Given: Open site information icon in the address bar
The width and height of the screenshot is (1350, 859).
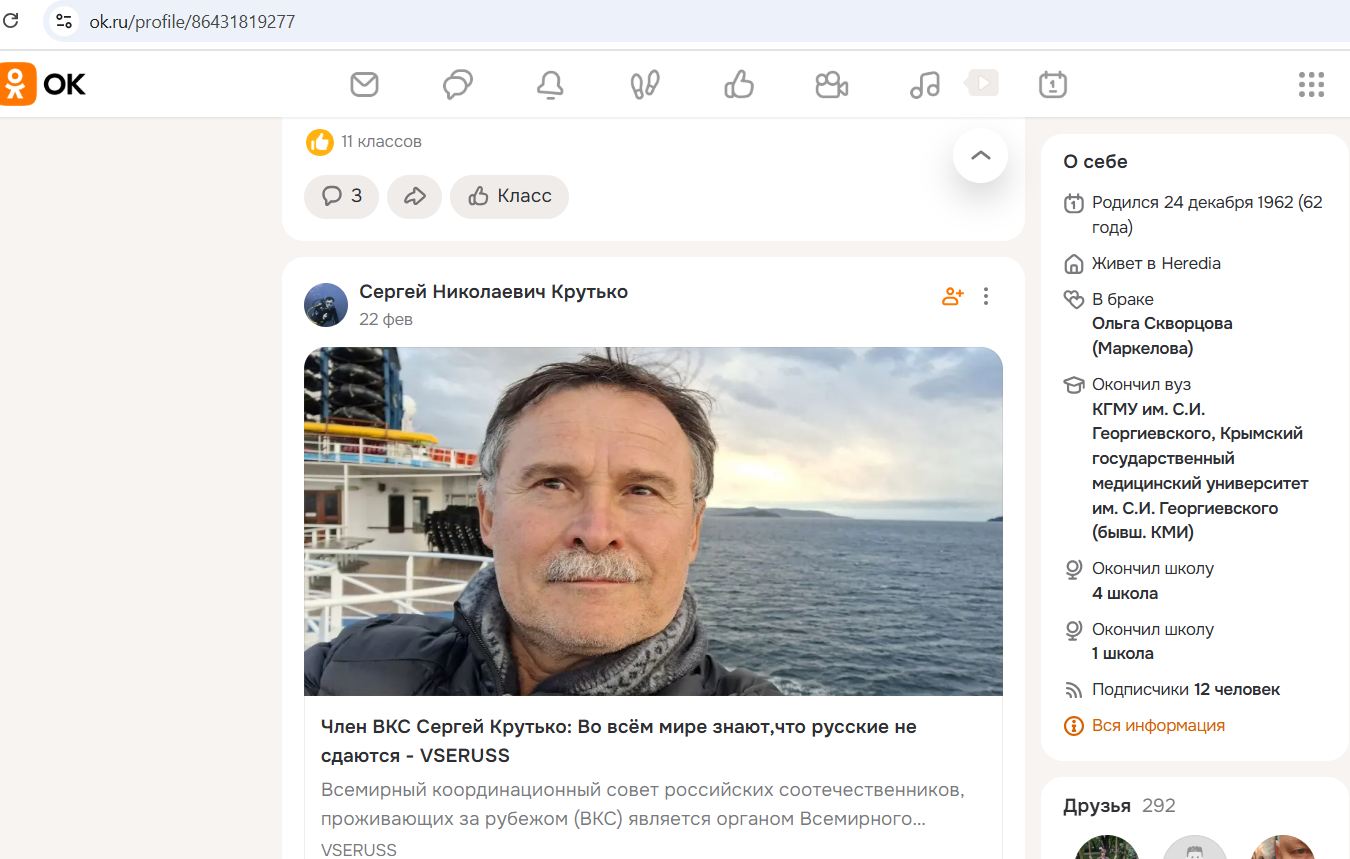Looking at the screenshot, I should point(64,21).
